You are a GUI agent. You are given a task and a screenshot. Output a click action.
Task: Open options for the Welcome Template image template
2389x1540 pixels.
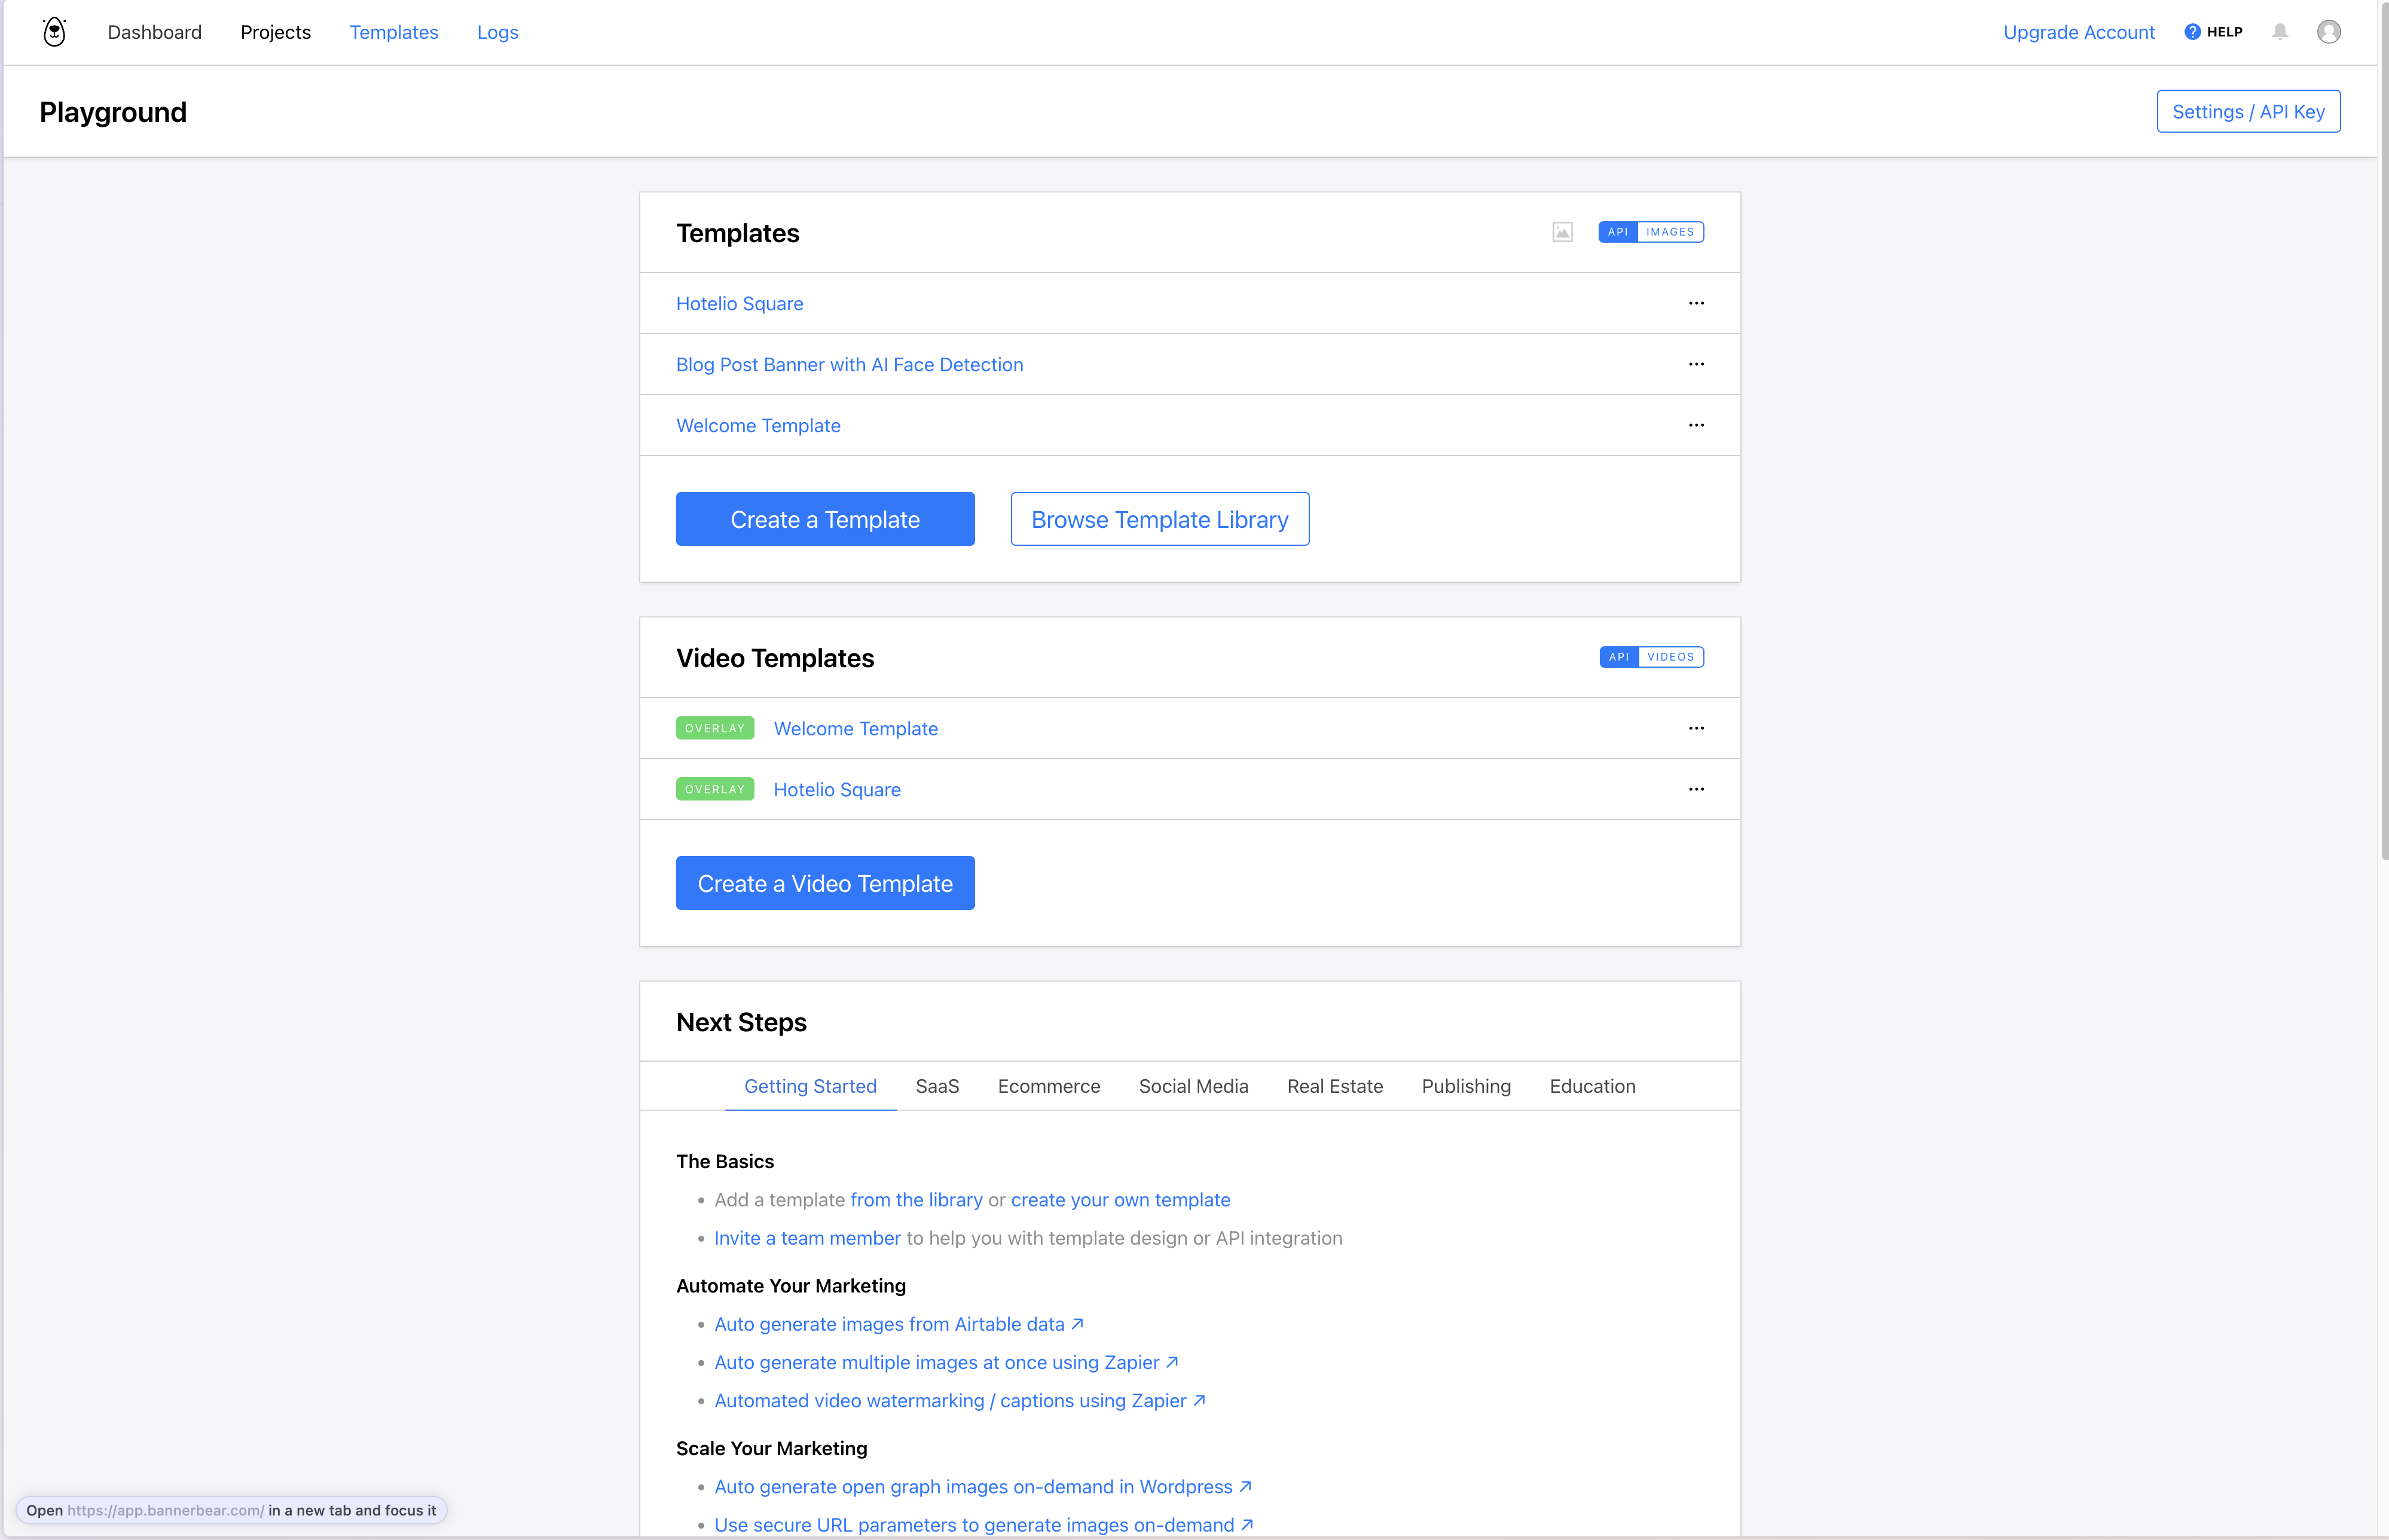[x=1696, y=425]
